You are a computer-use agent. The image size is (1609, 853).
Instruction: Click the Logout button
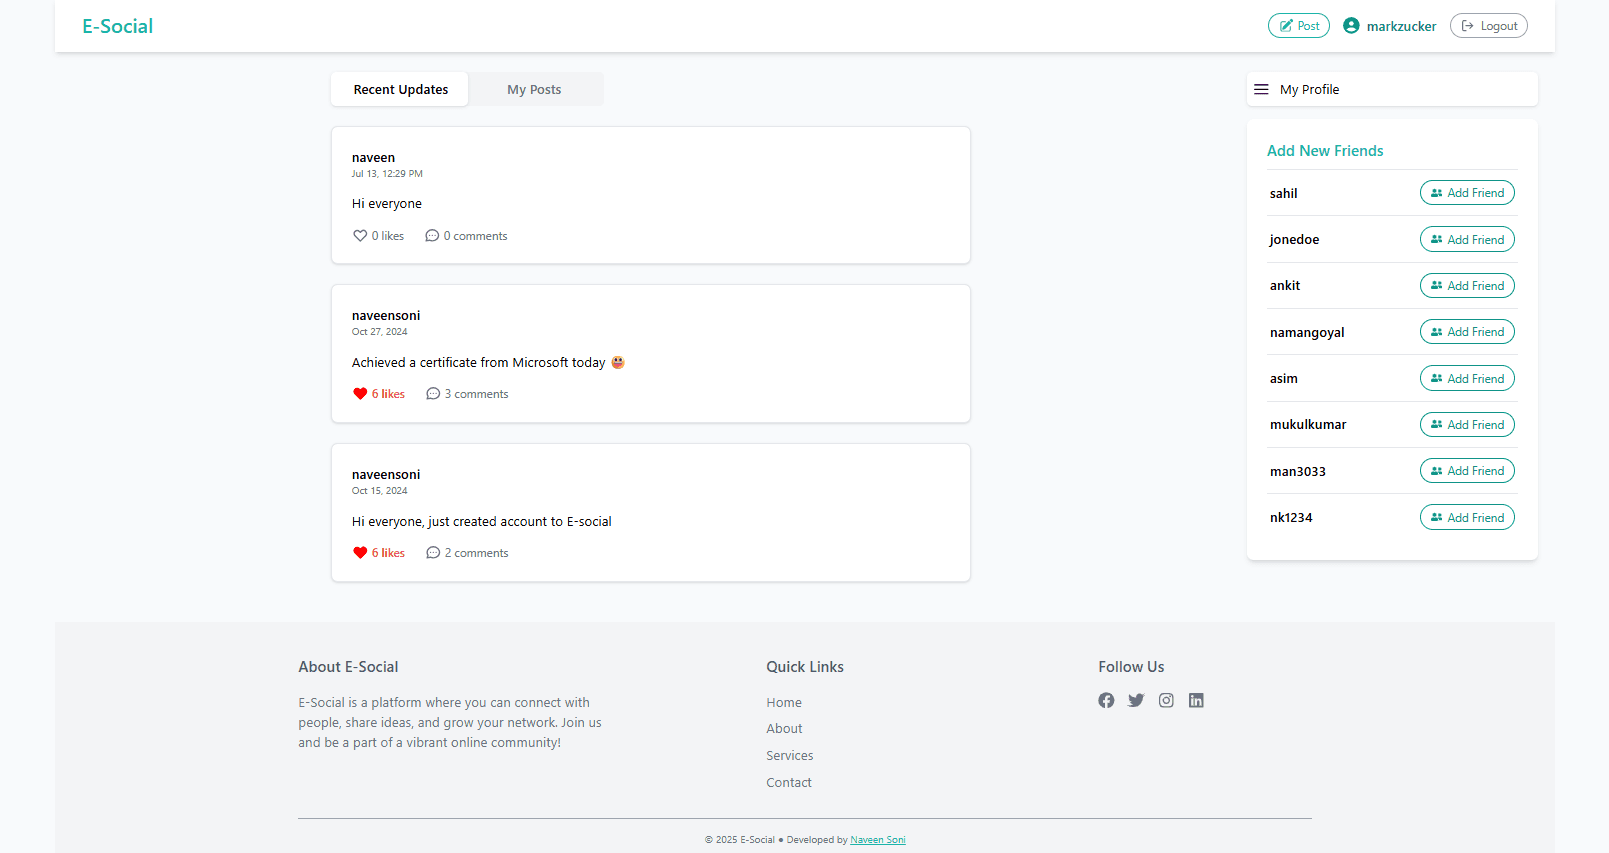click(x=1489, y=26)
